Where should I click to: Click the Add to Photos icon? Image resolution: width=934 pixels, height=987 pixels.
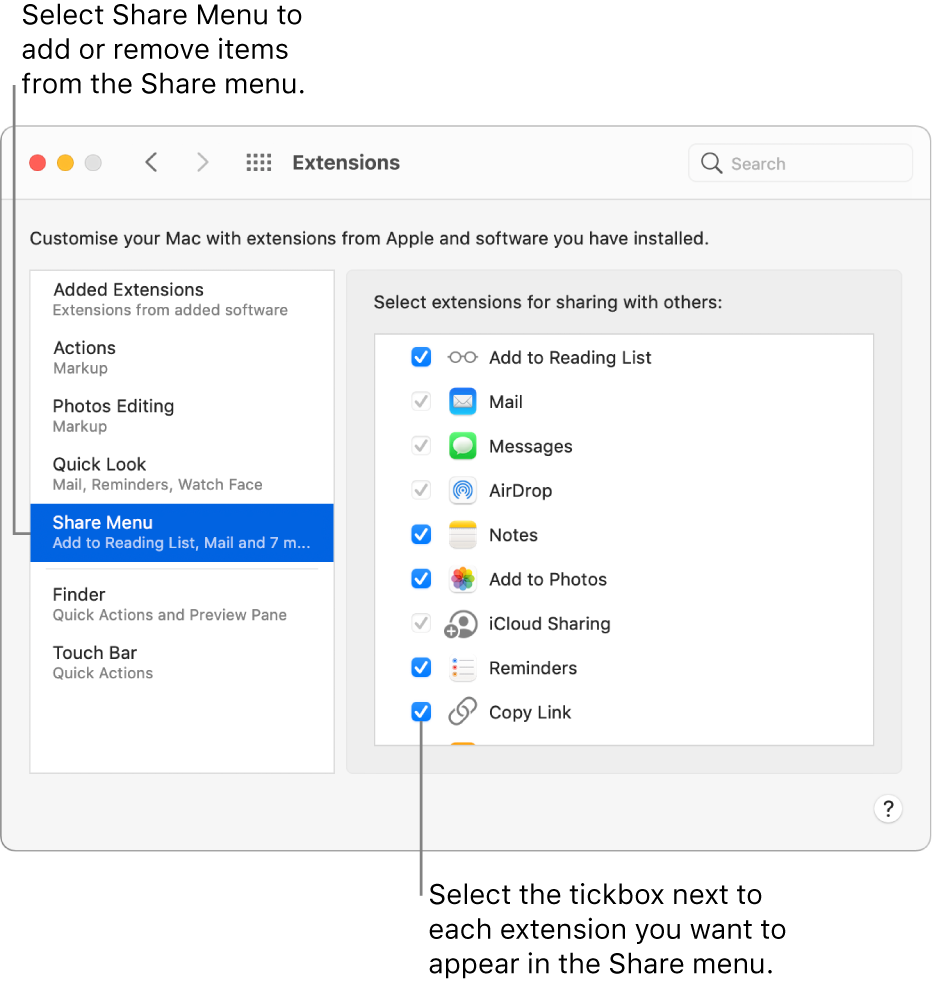point(462,578)
